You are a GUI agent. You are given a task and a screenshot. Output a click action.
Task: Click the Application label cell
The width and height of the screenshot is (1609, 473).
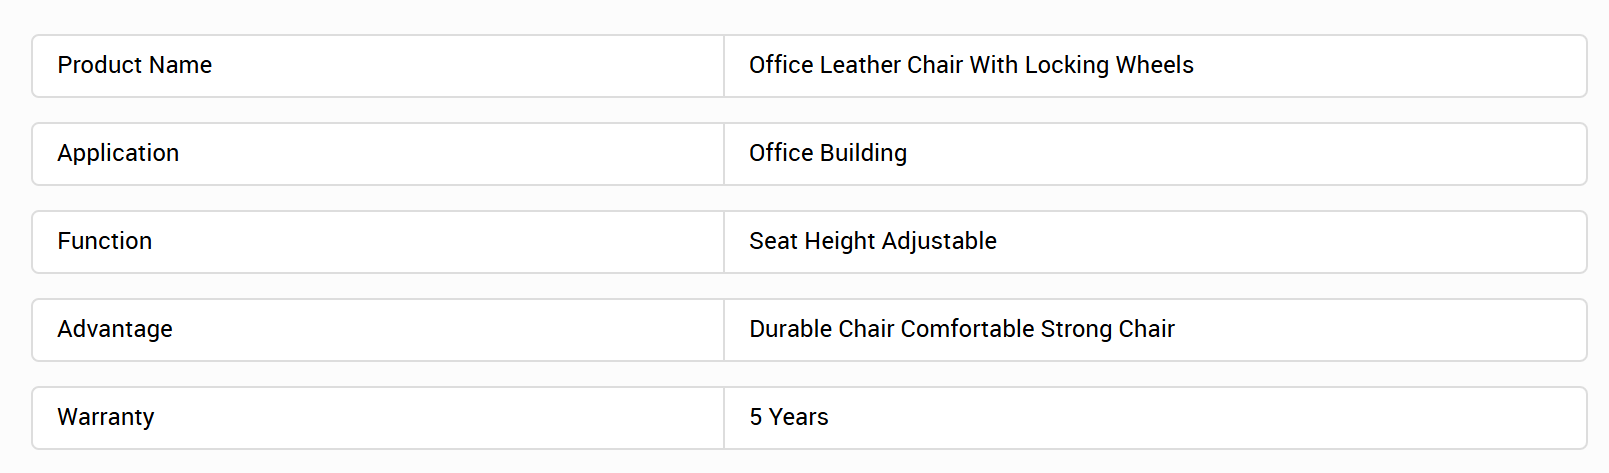point(378,154)
